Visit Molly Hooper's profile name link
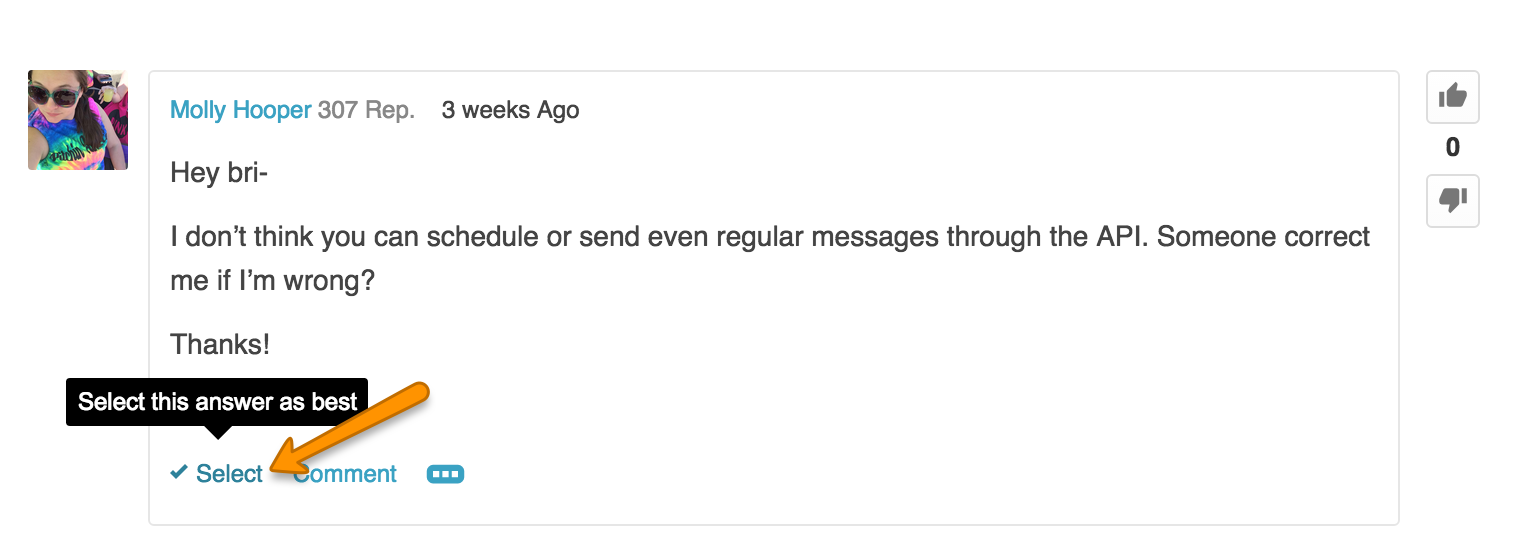The height and width of the screenshot is (548, 1514). (241, 110)
